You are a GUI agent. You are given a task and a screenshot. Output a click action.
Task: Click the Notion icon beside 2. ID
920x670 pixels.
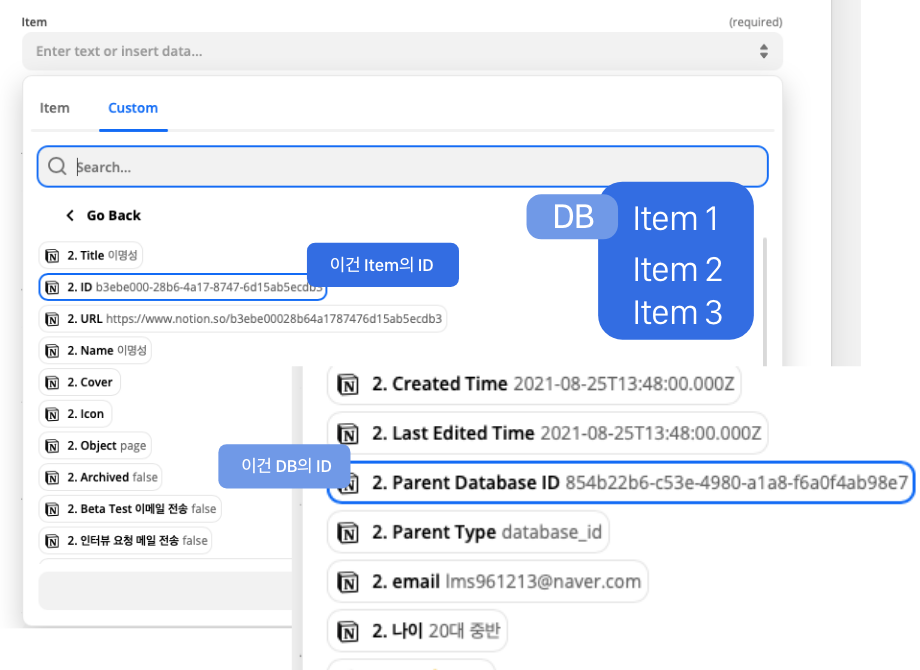(52, 287)
